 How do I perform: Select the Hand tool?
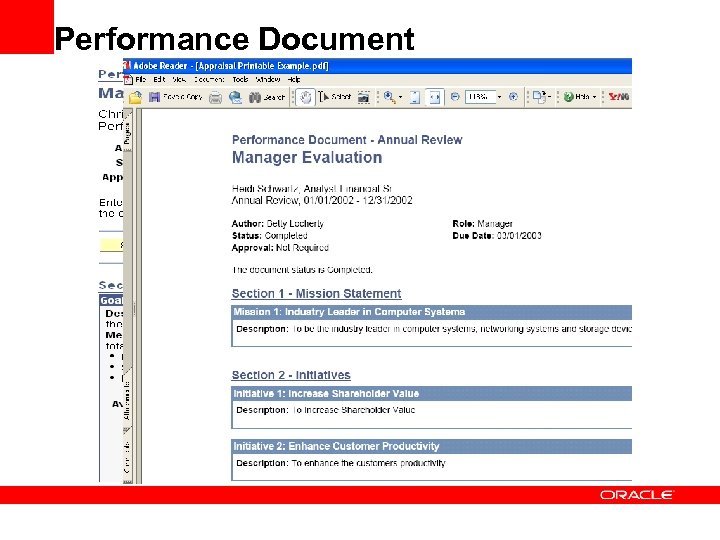pyautogui.click(x=305, y=97)
